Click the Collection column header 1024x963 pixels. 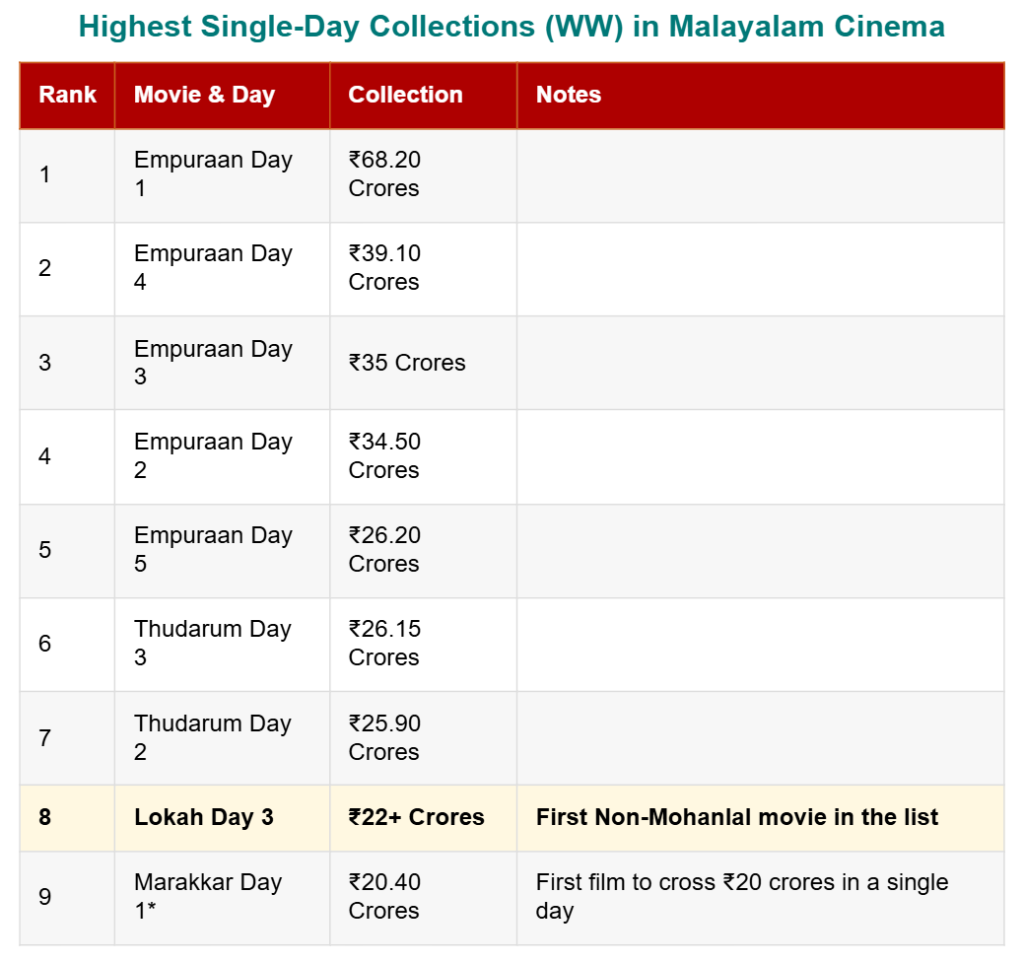(405, 95)
